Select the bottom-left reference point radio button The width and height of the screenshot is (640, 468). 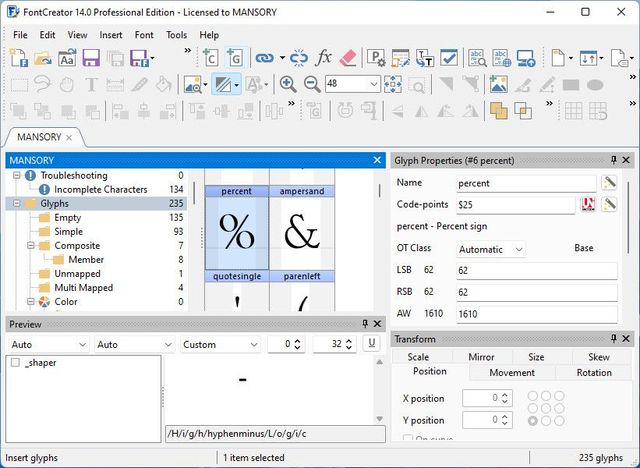pos(531,421)
